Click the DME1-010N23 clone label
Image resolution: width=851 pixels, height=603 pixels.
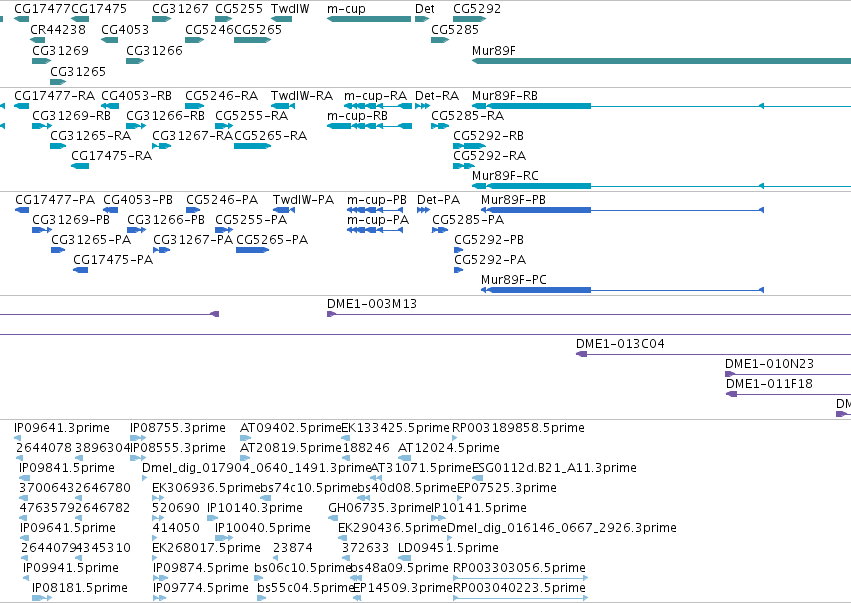click(770, 364)
